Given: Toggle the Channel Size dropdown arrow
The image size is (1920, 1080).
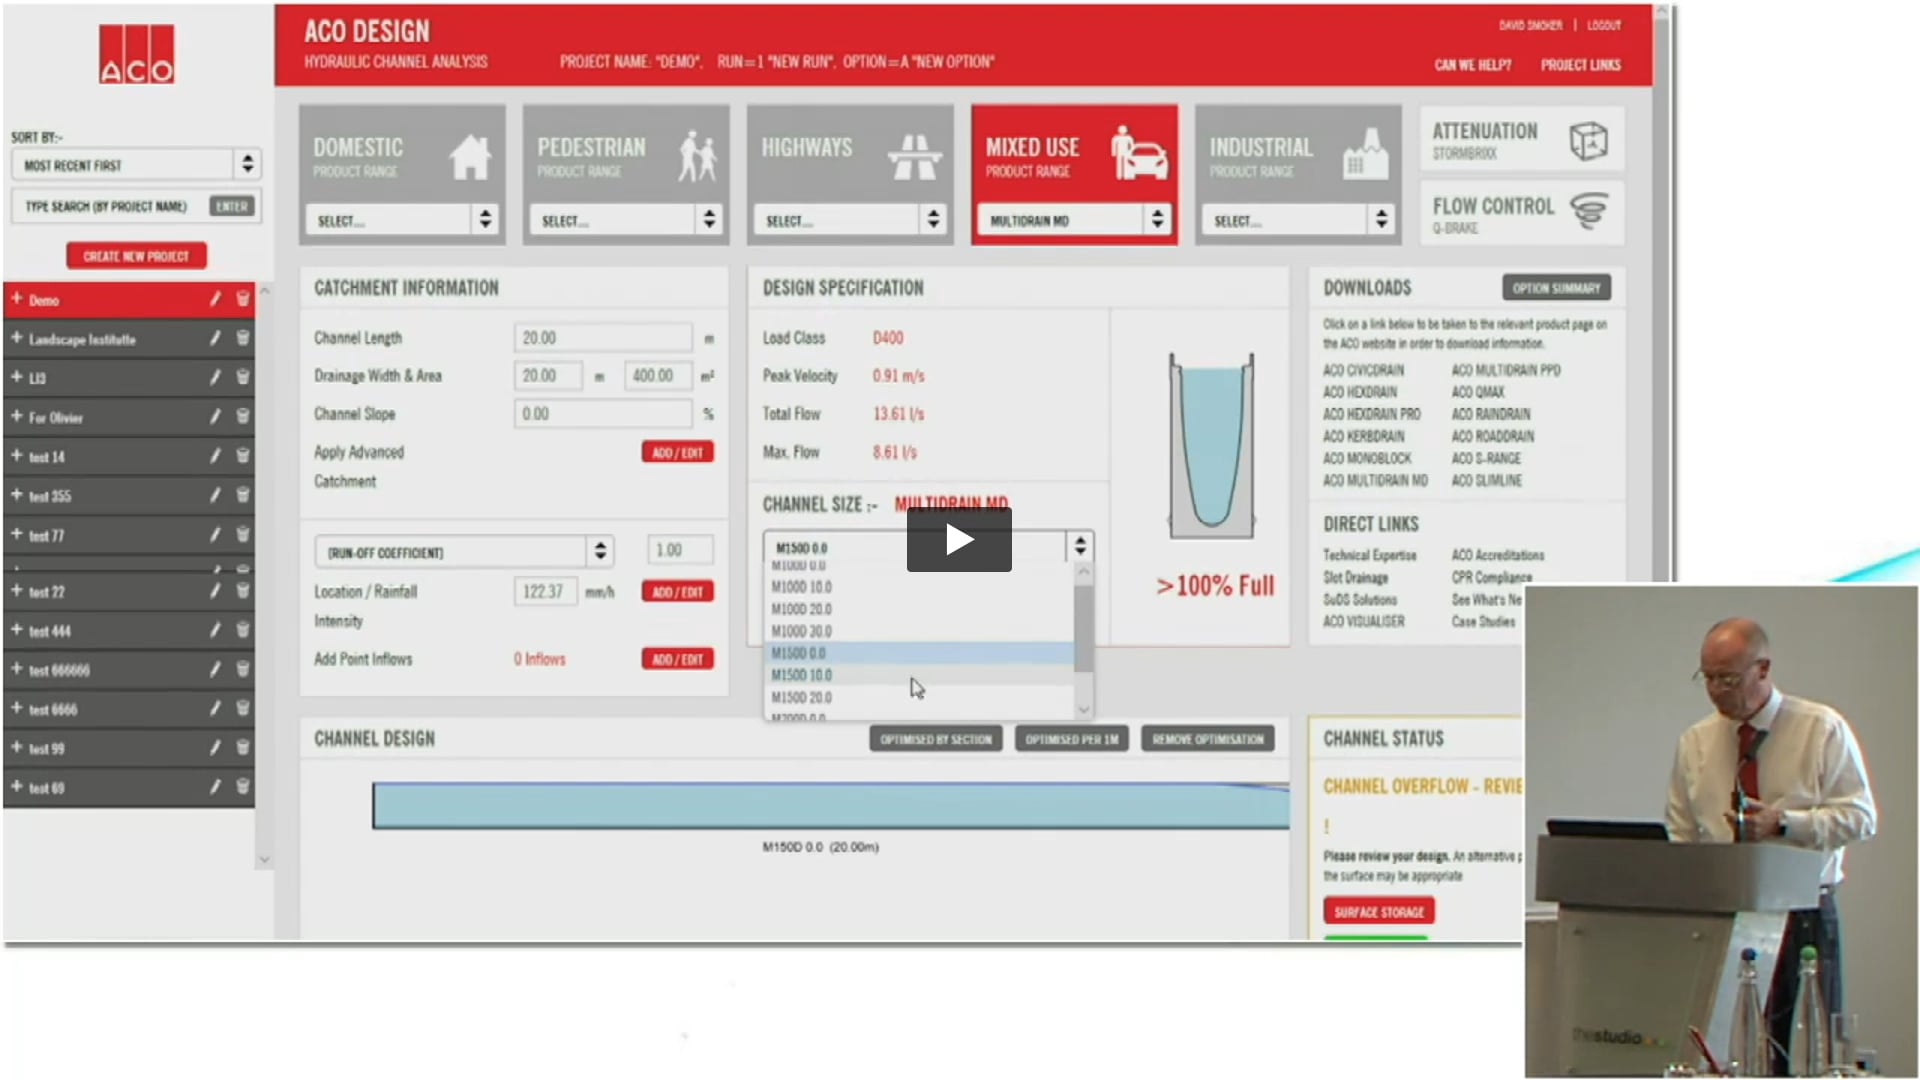Looking at the screenshot, I should click(1080, 547).
